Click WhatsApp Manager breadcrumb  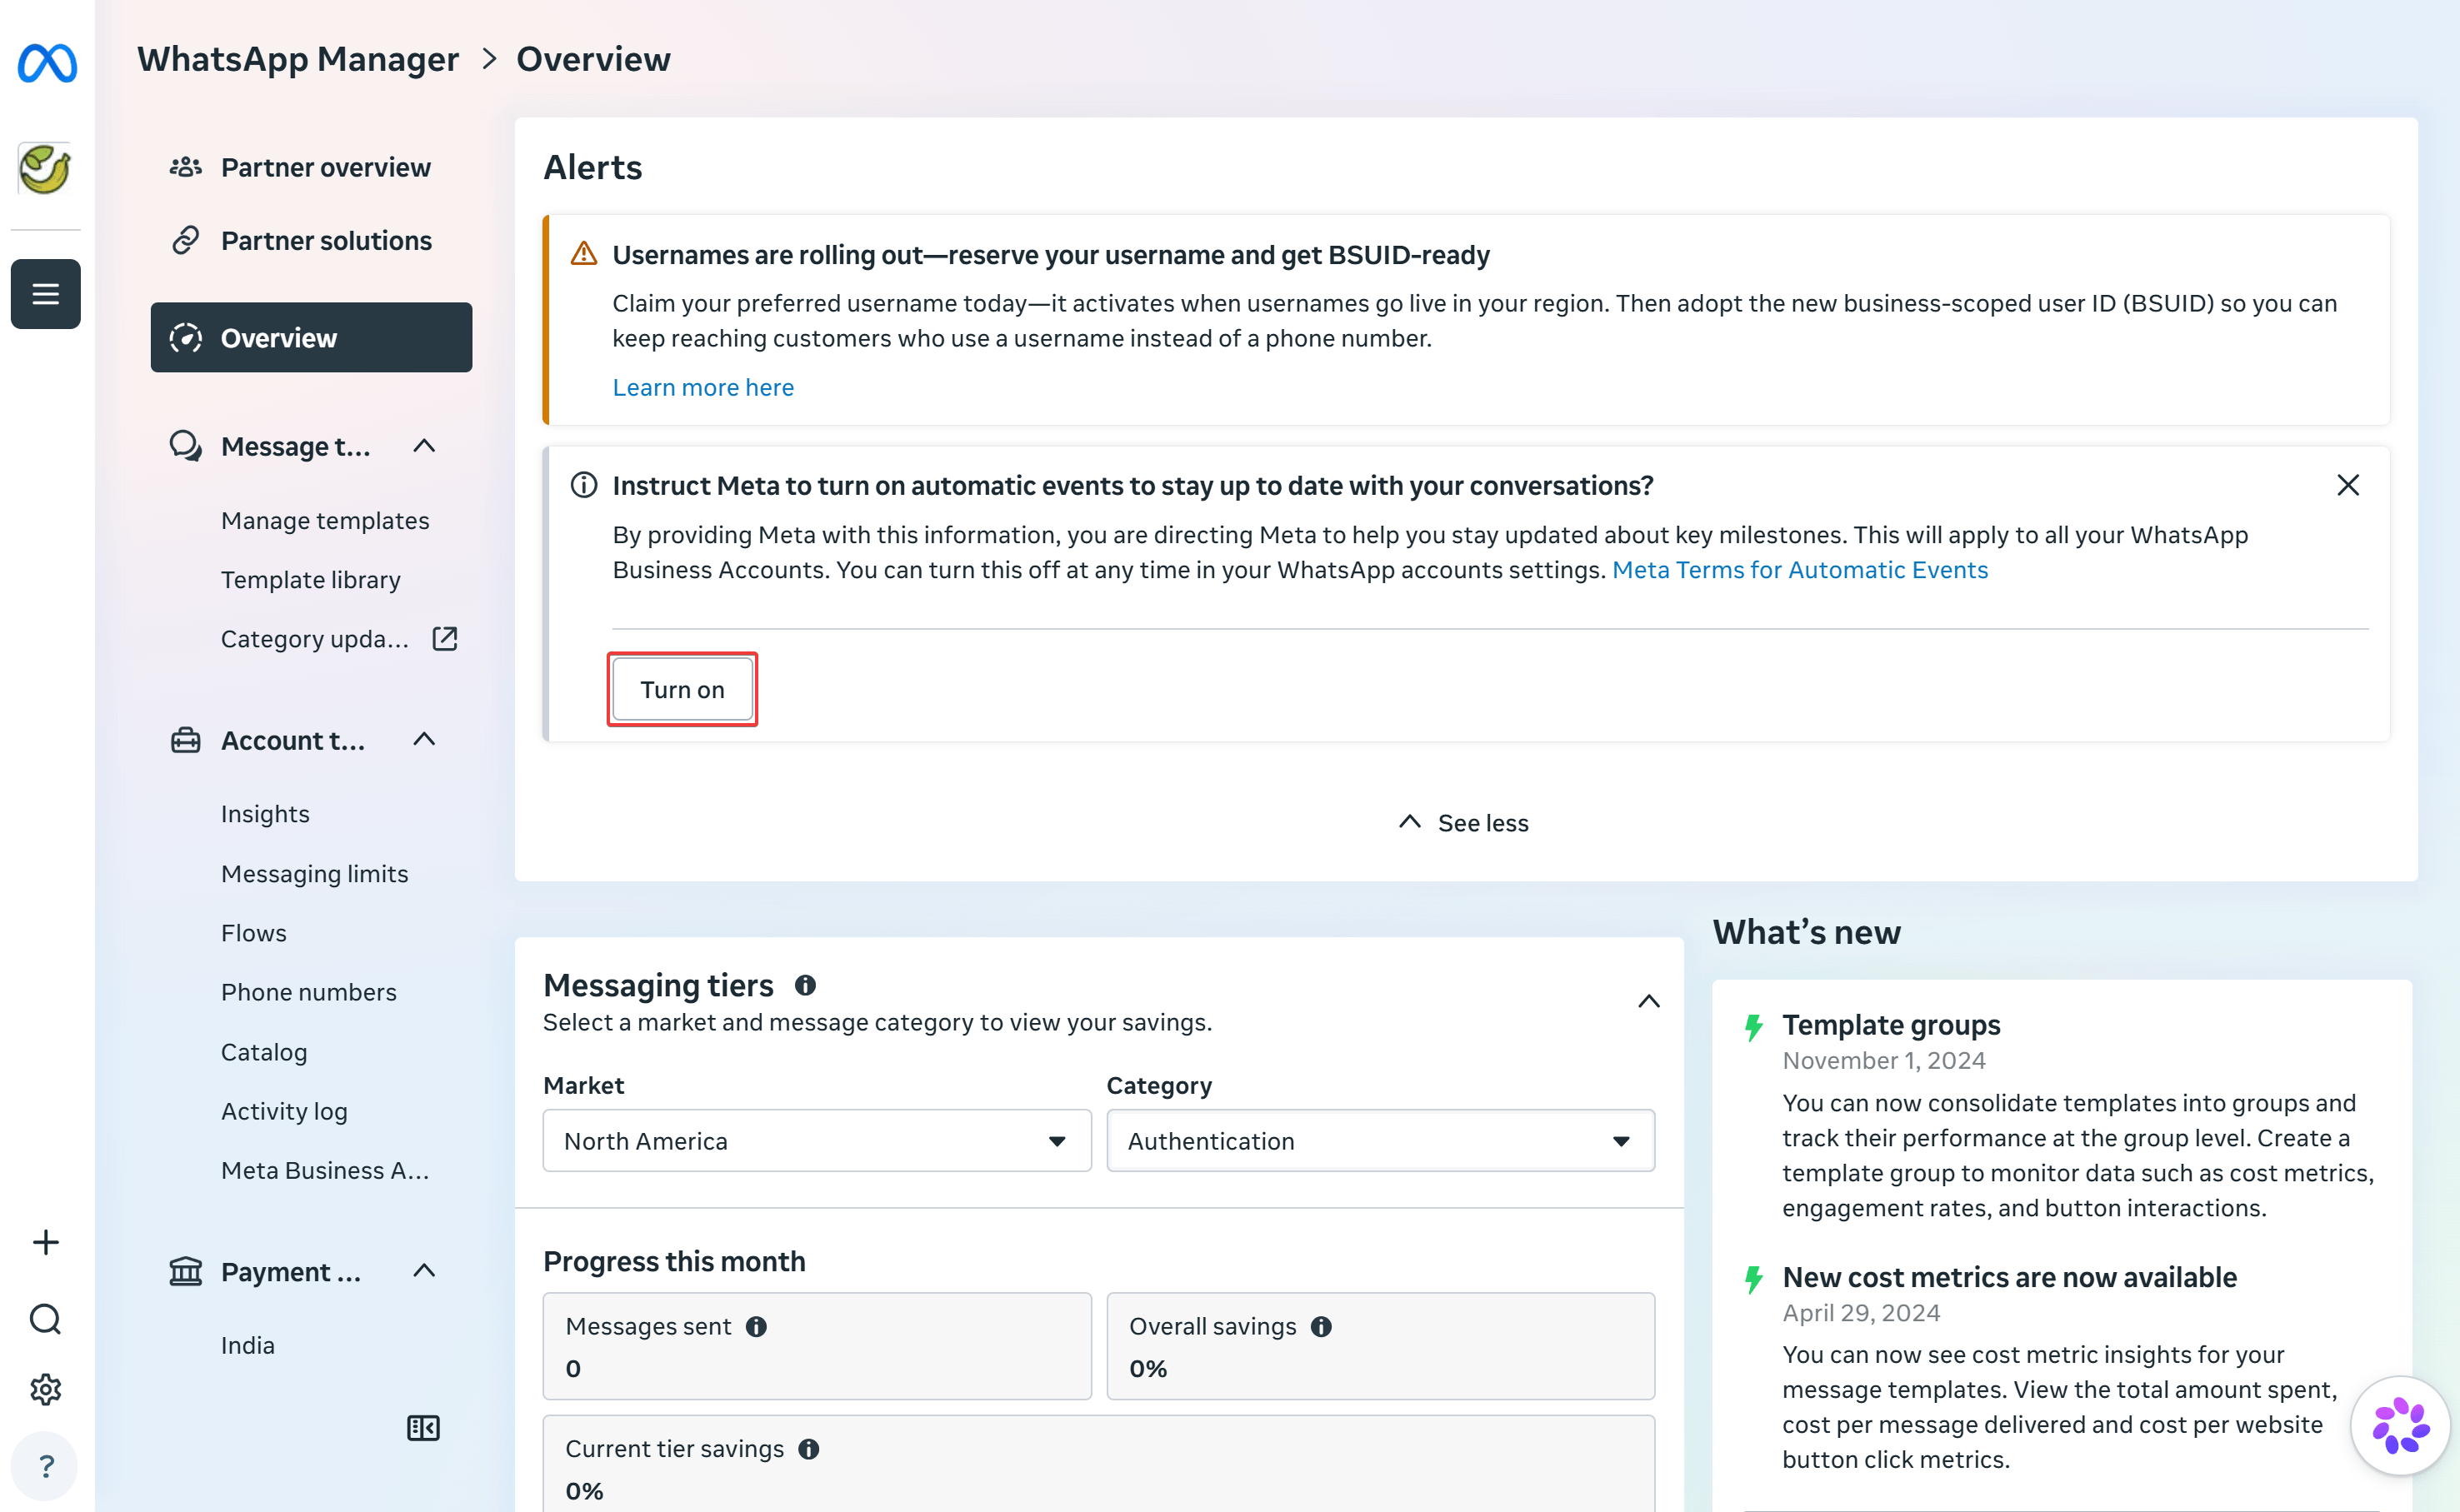298,59
